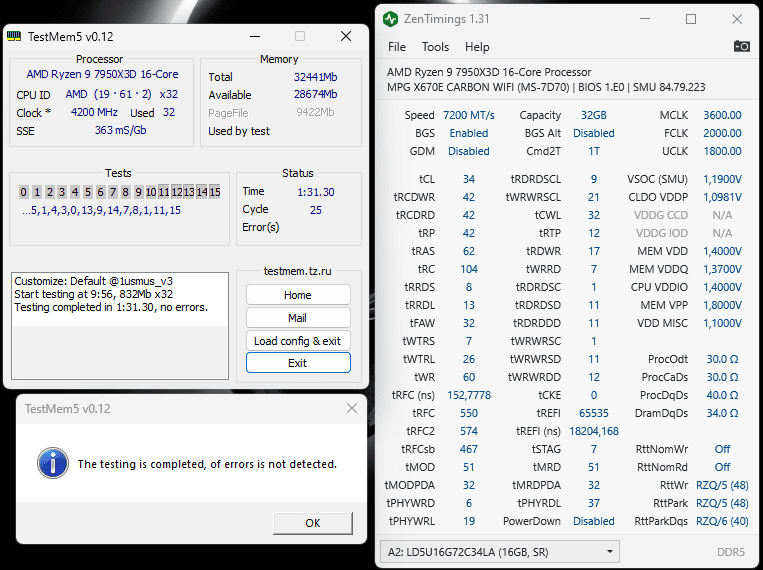Confirm dialog with the OK button
The height and width of the screenshot is (570, 763).
[x=312, y=523]
